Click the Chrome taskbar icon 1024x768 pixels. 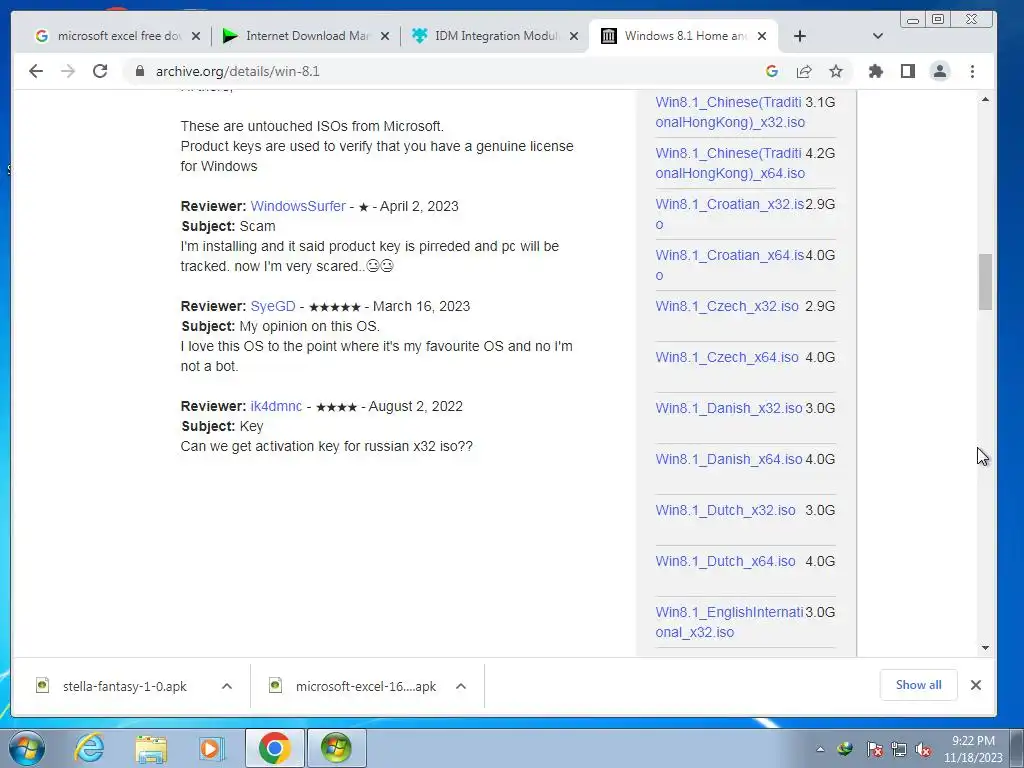[x=274, y=748]
